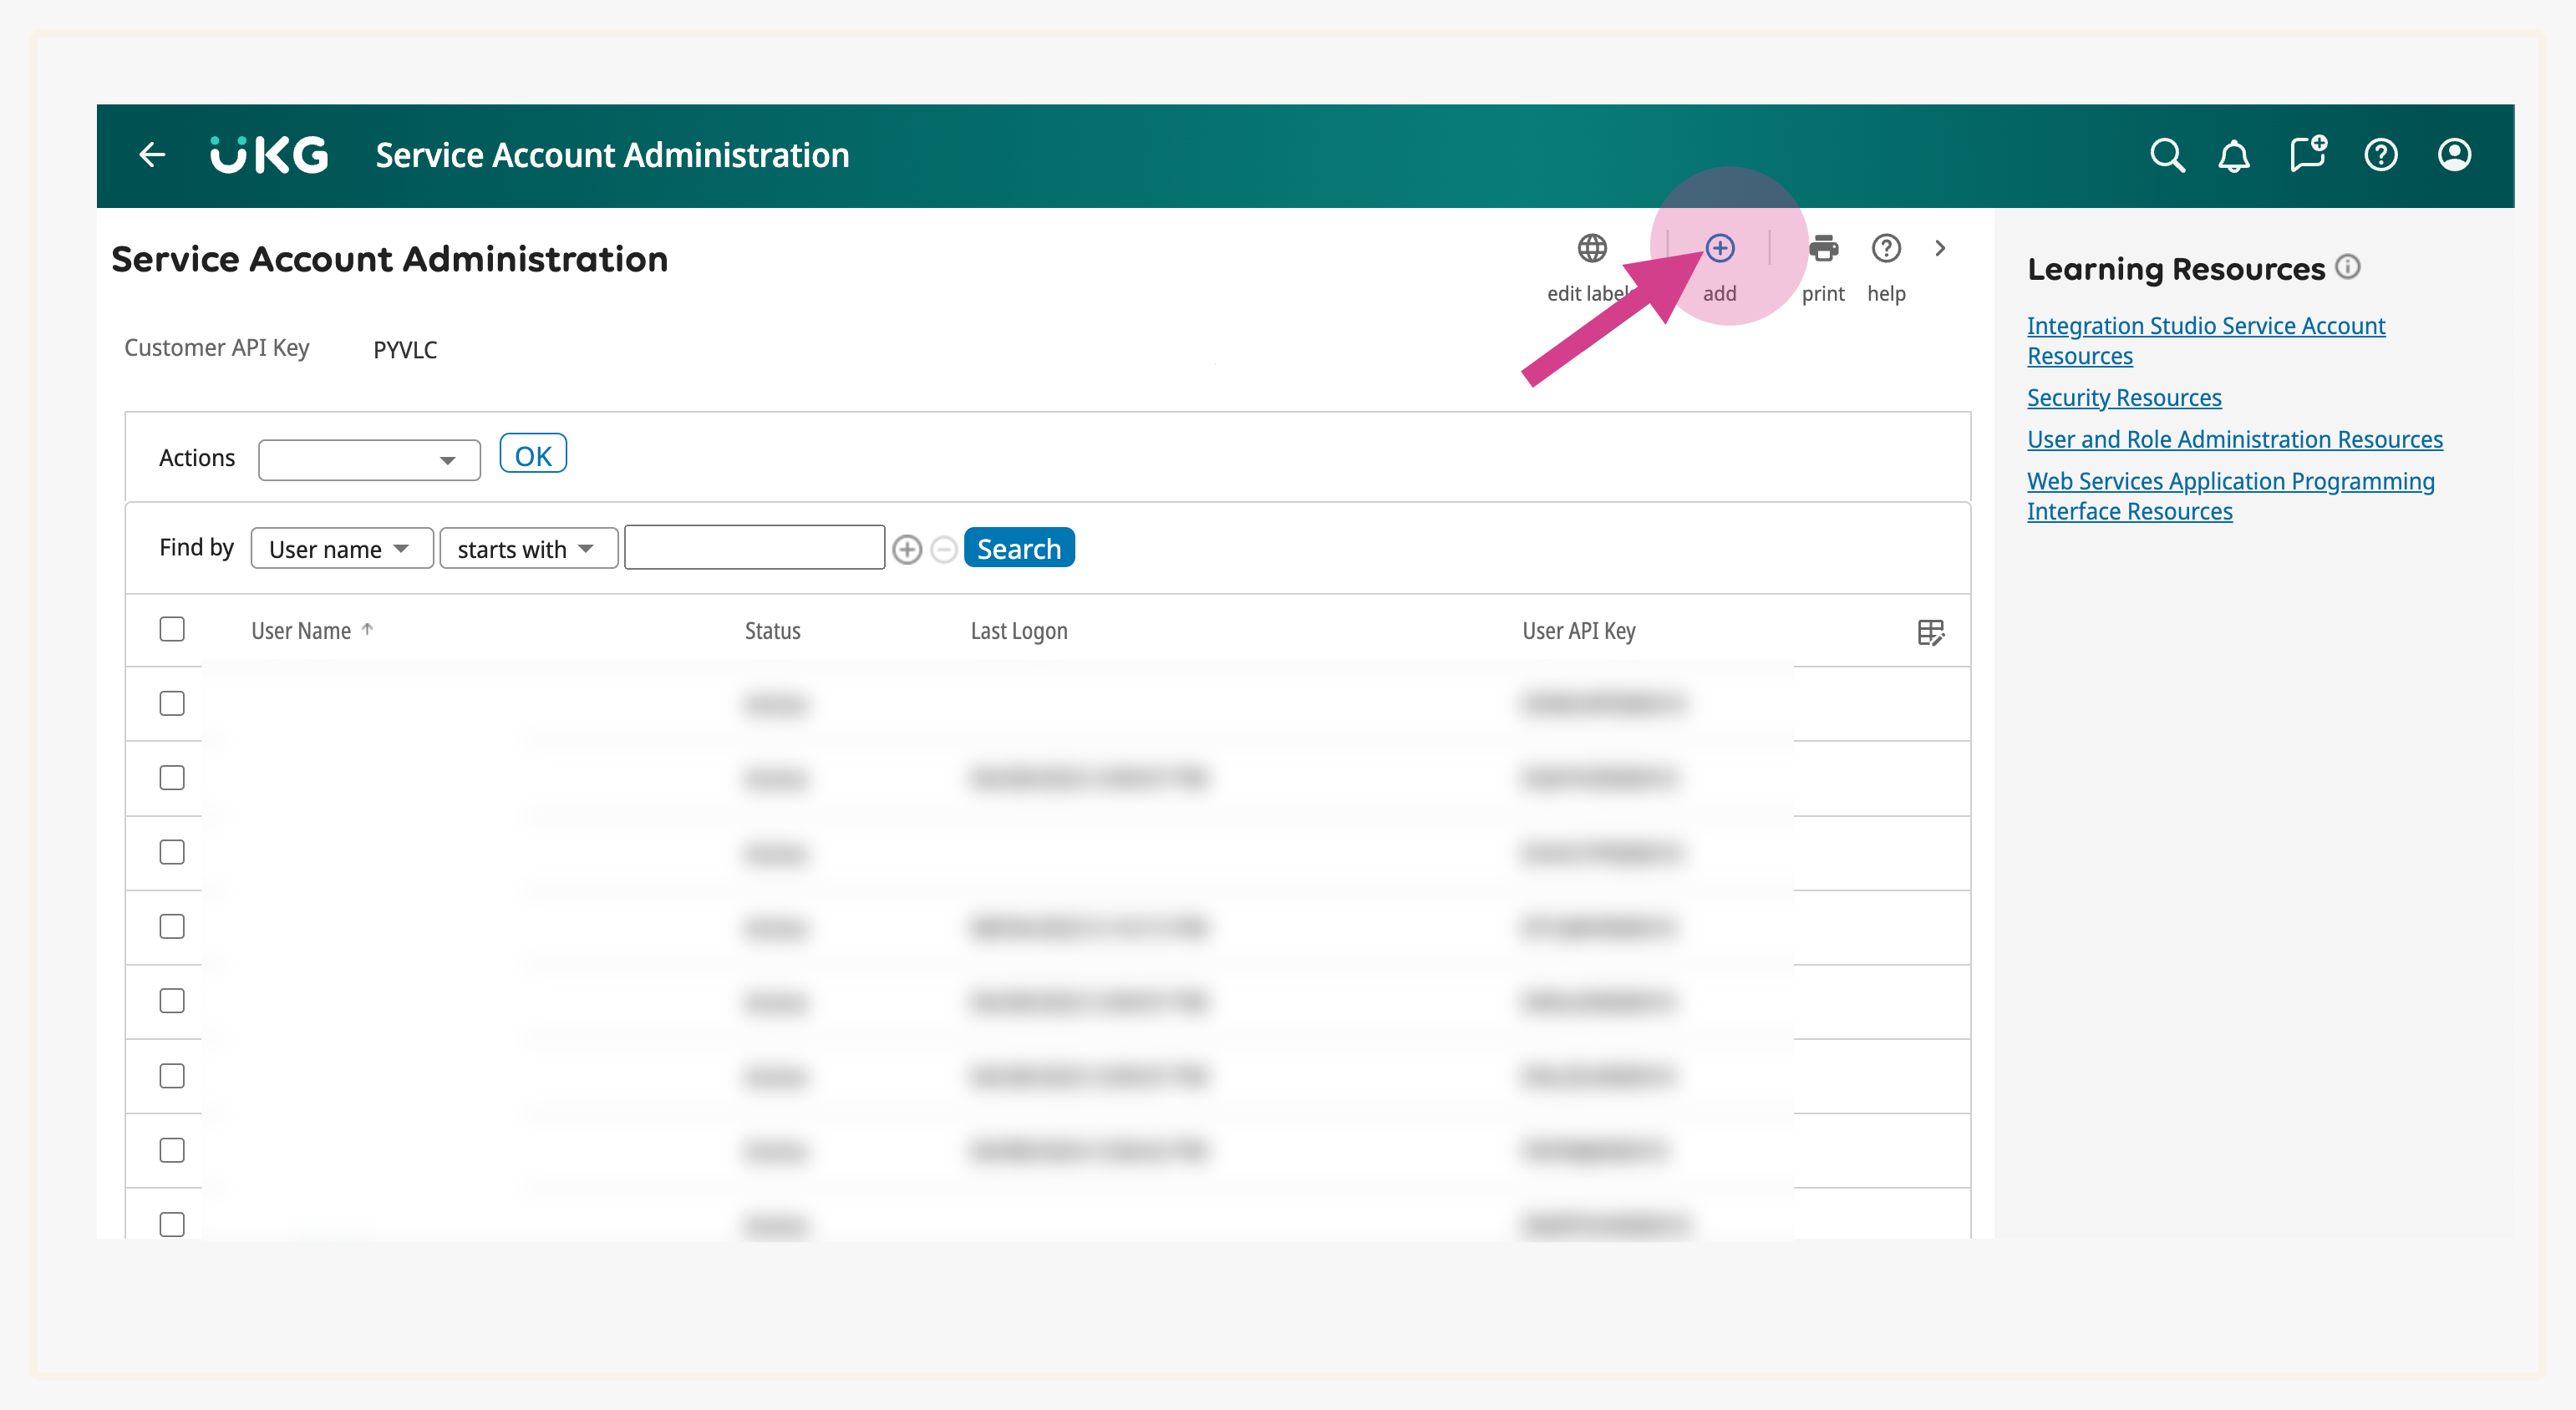2576x1410 pixels.
Task: Click the blue Search button
Action: coord(1018,549)
